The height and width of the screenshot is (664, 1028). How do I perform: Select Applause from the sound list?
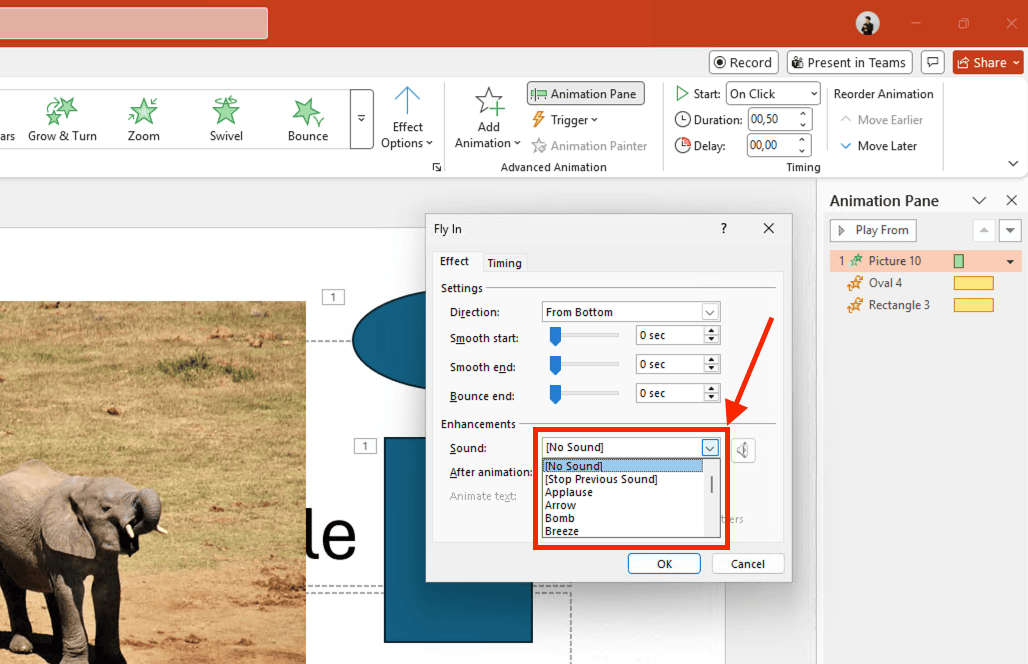click(x=569, y=492)
